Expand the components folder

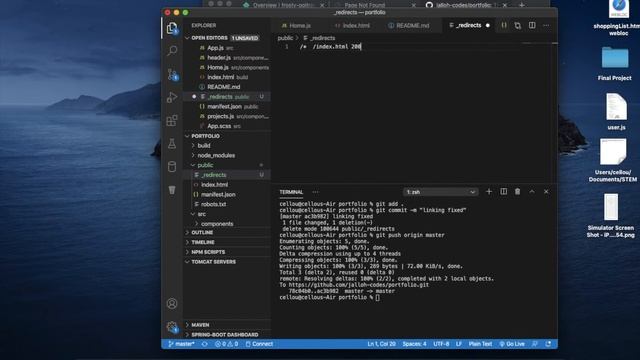point(217,224)
